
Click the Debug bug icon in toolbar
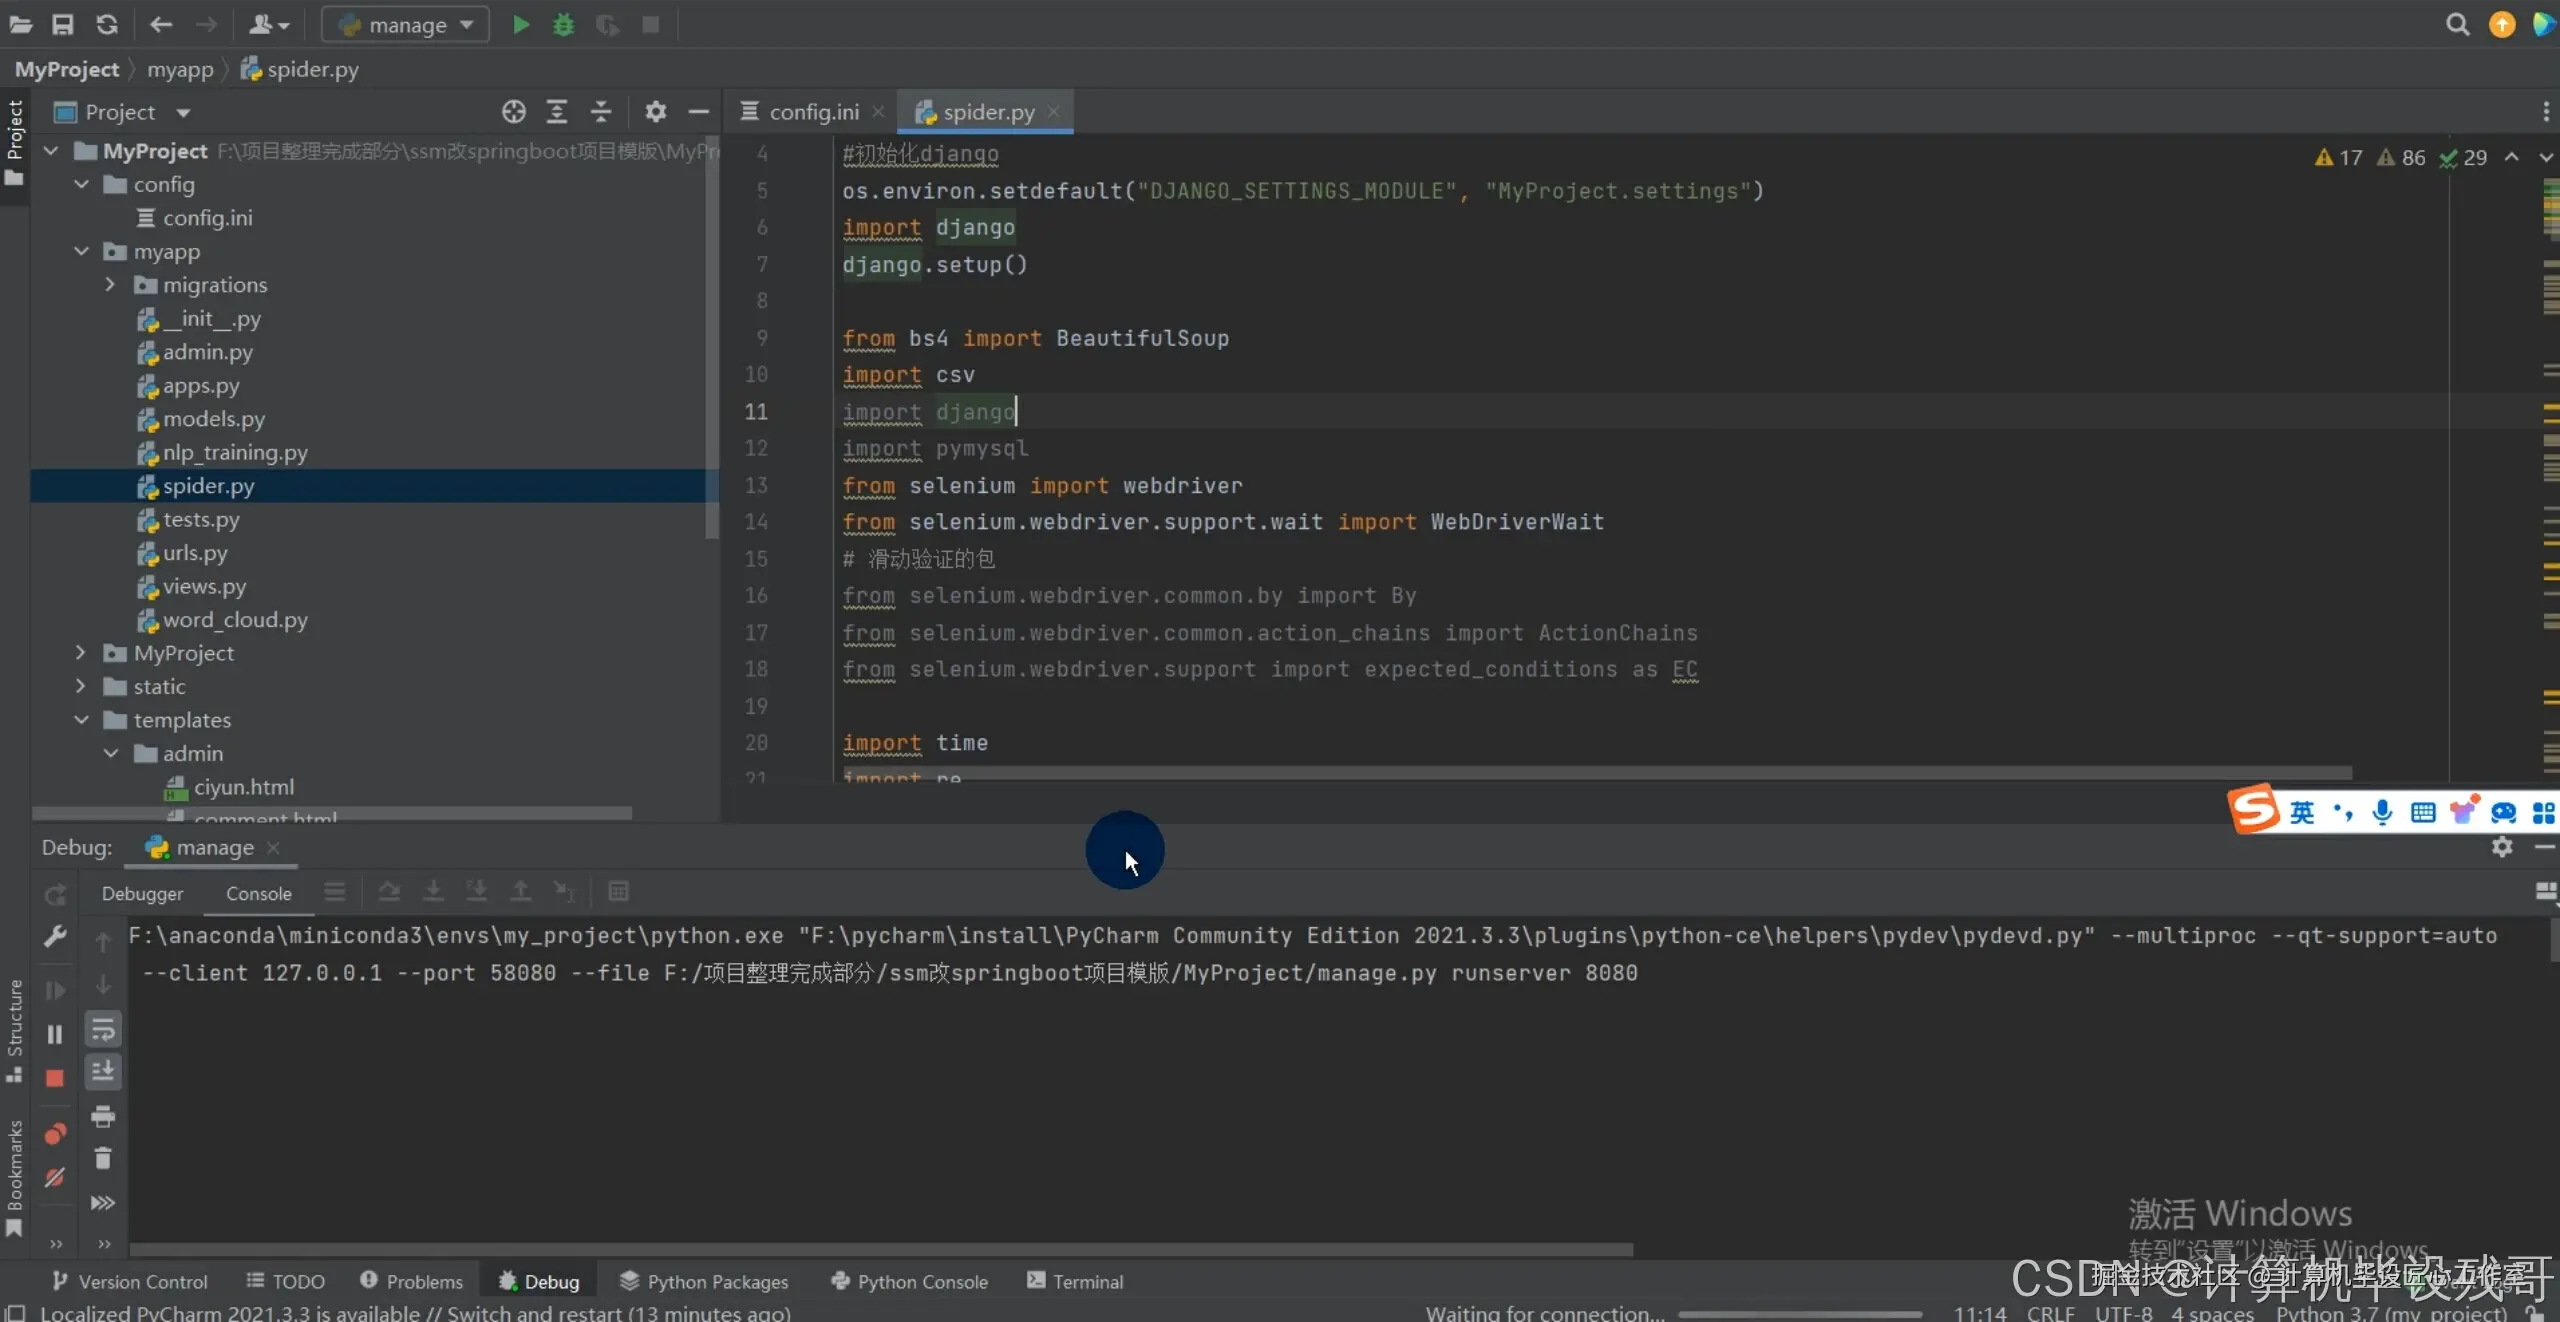pyautogui.click(x=563, y=24)
